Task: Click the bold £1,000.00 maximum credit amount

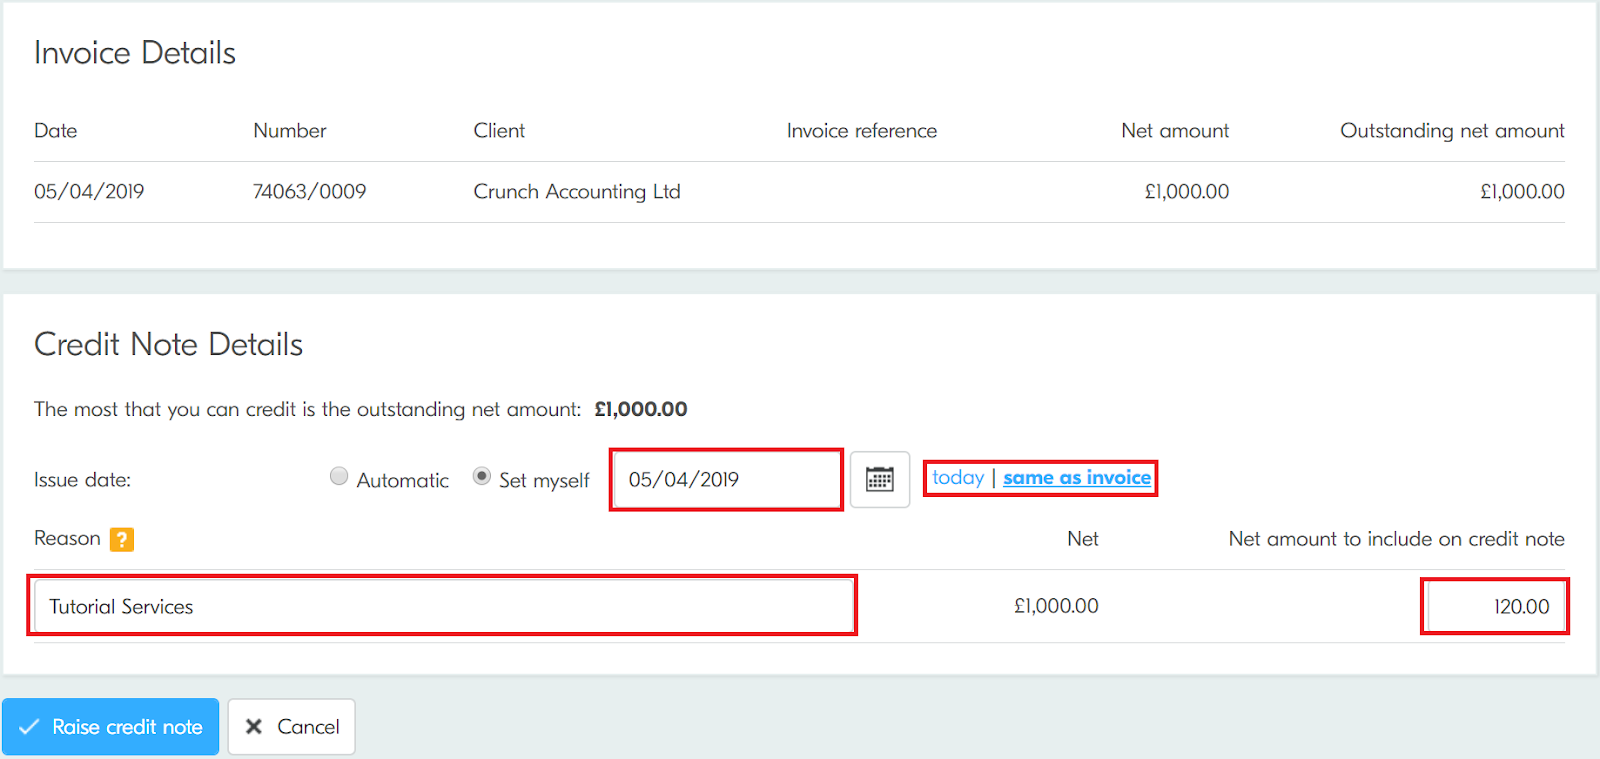Action: click(641, 409)
